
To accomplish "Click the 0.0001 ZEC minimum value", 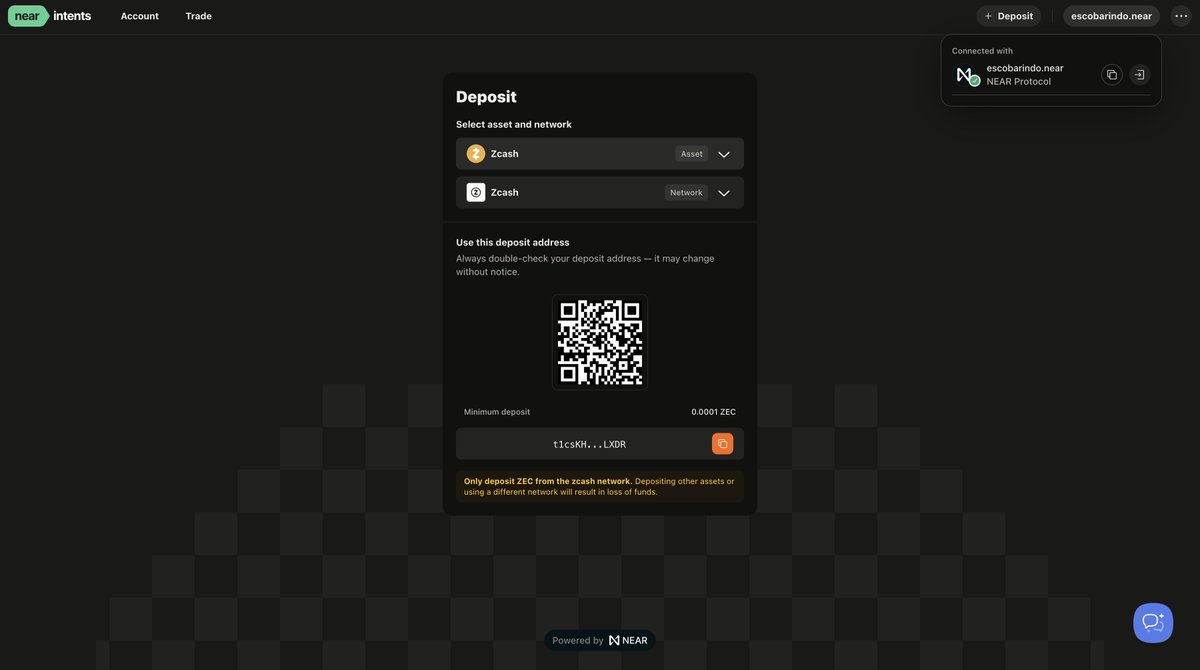I will (714, 412).
